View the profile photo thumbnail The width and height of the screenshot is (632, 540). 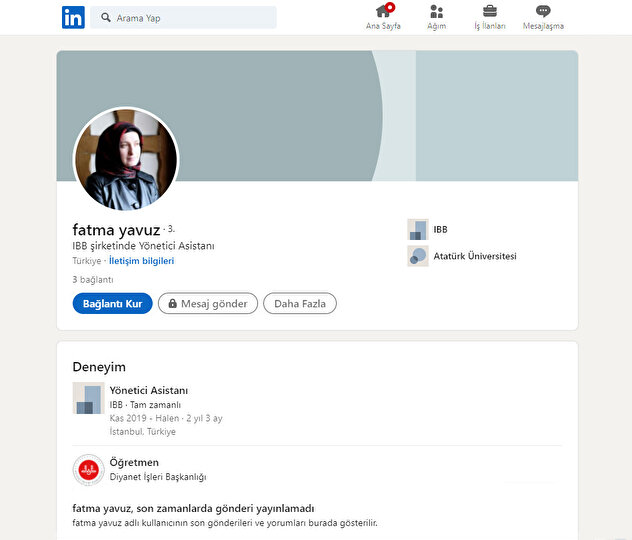tap(126, 160)
